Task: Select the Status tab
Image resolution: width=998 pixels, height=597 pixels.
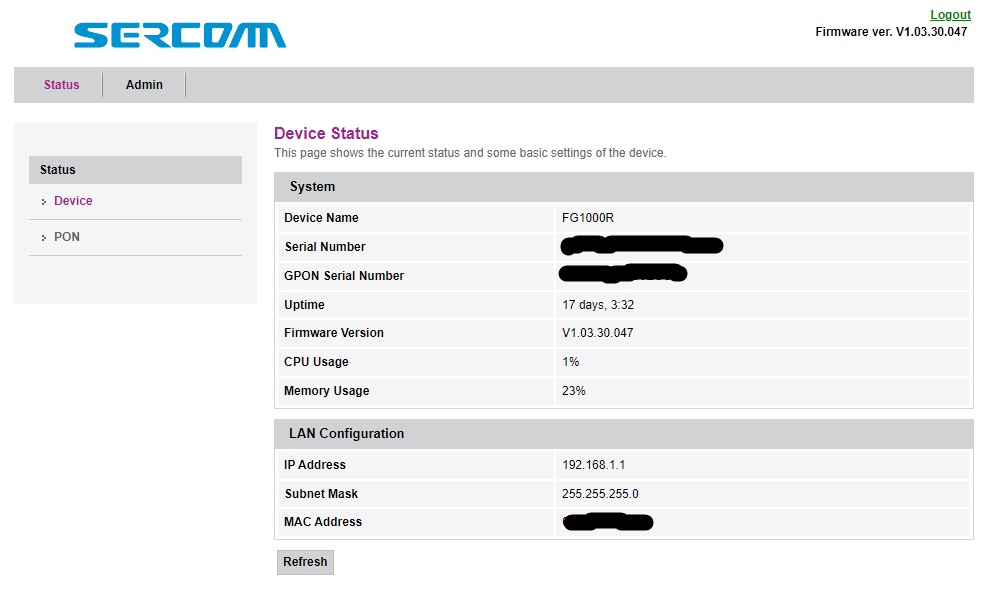Action: pyautogui.click(x=61, y=84)
